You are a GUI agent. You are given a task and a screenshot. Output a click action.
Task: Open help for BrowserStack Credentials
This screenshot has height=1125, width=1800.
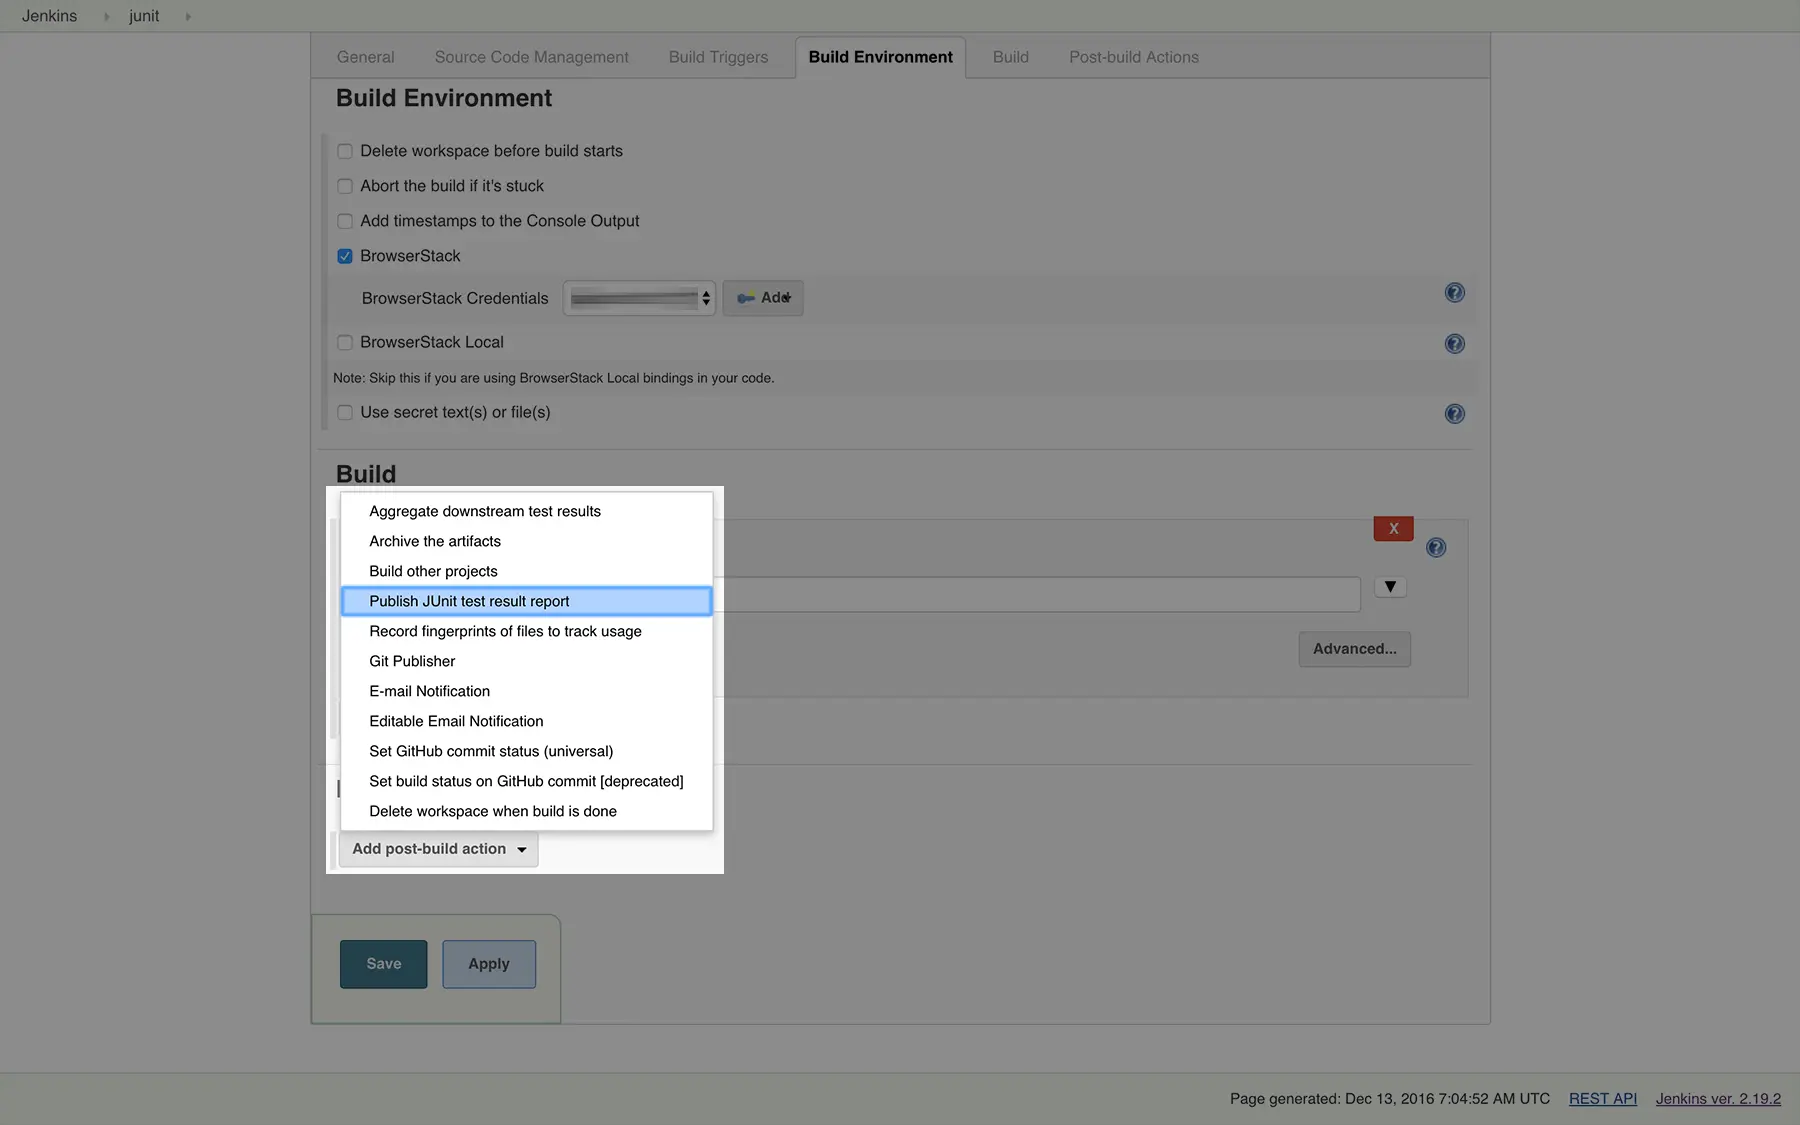click(x=1454, y=293)
